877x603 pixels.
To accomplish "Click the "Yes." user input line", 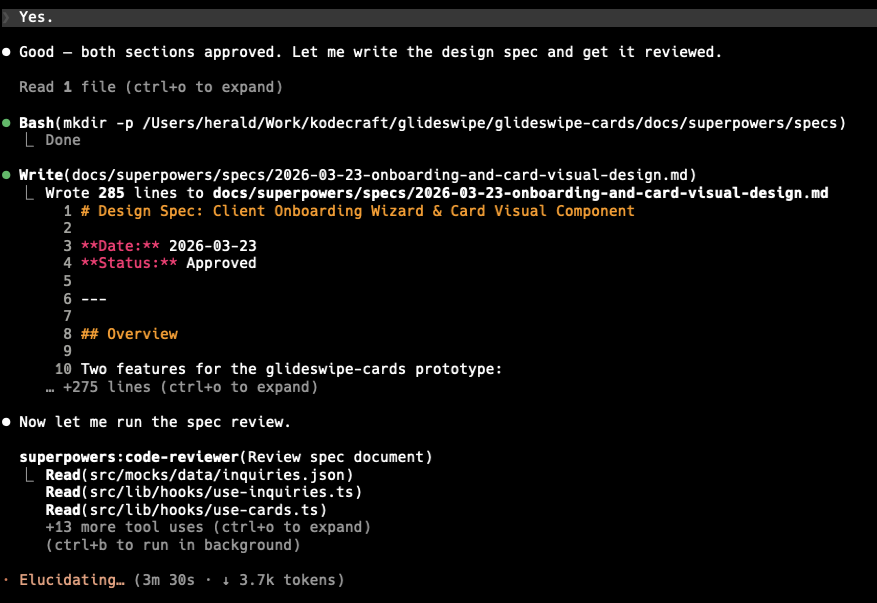I will (37, 17).
